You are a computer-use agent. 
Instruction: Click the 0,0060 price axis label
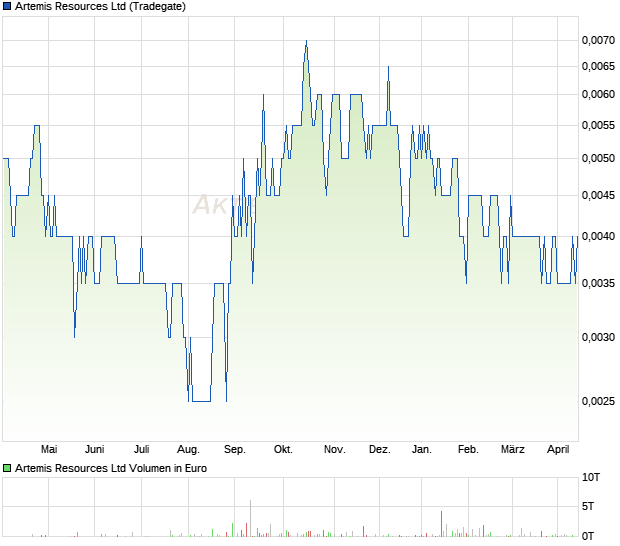pyautogui.click(x=598, y=94)
